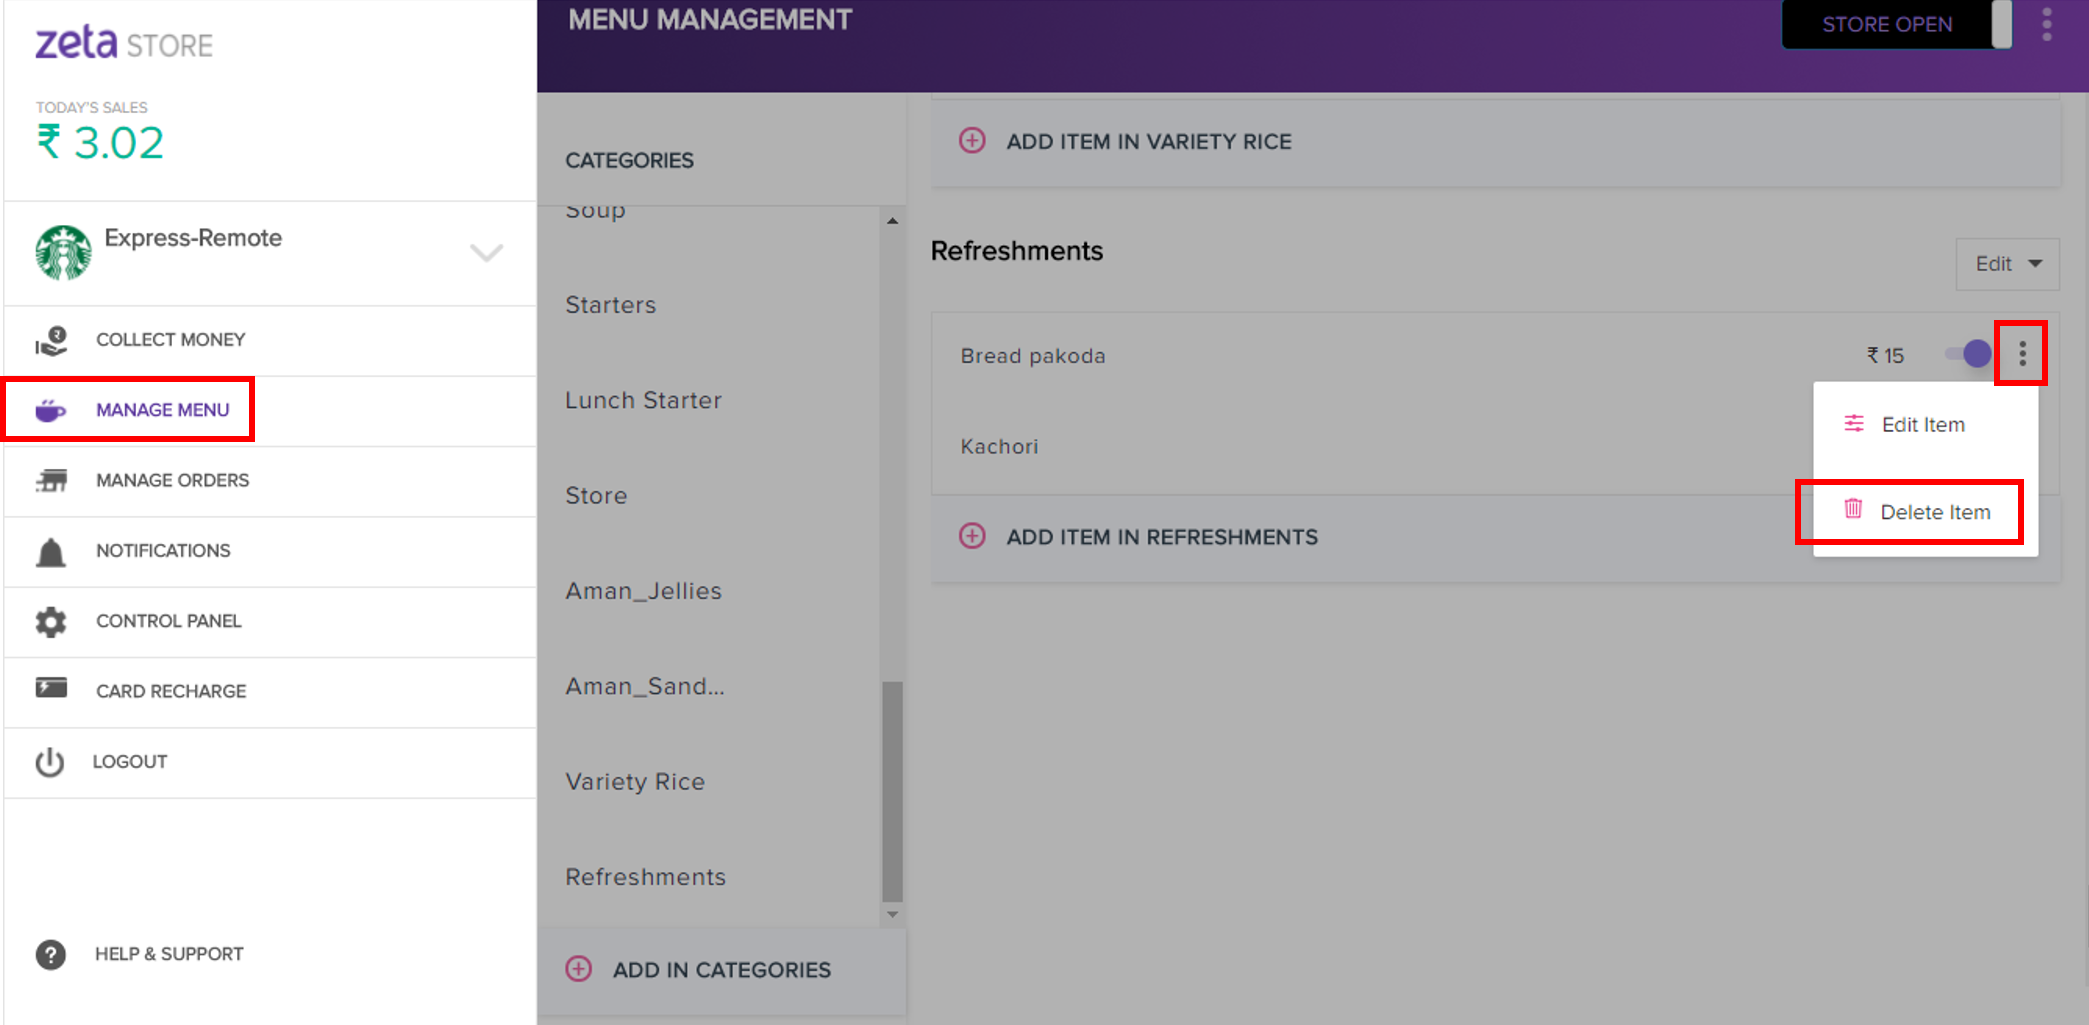This screenshot has height=1025, width=2089.
Task: Click the Collect Money hand icon
Action: (51, 340)
